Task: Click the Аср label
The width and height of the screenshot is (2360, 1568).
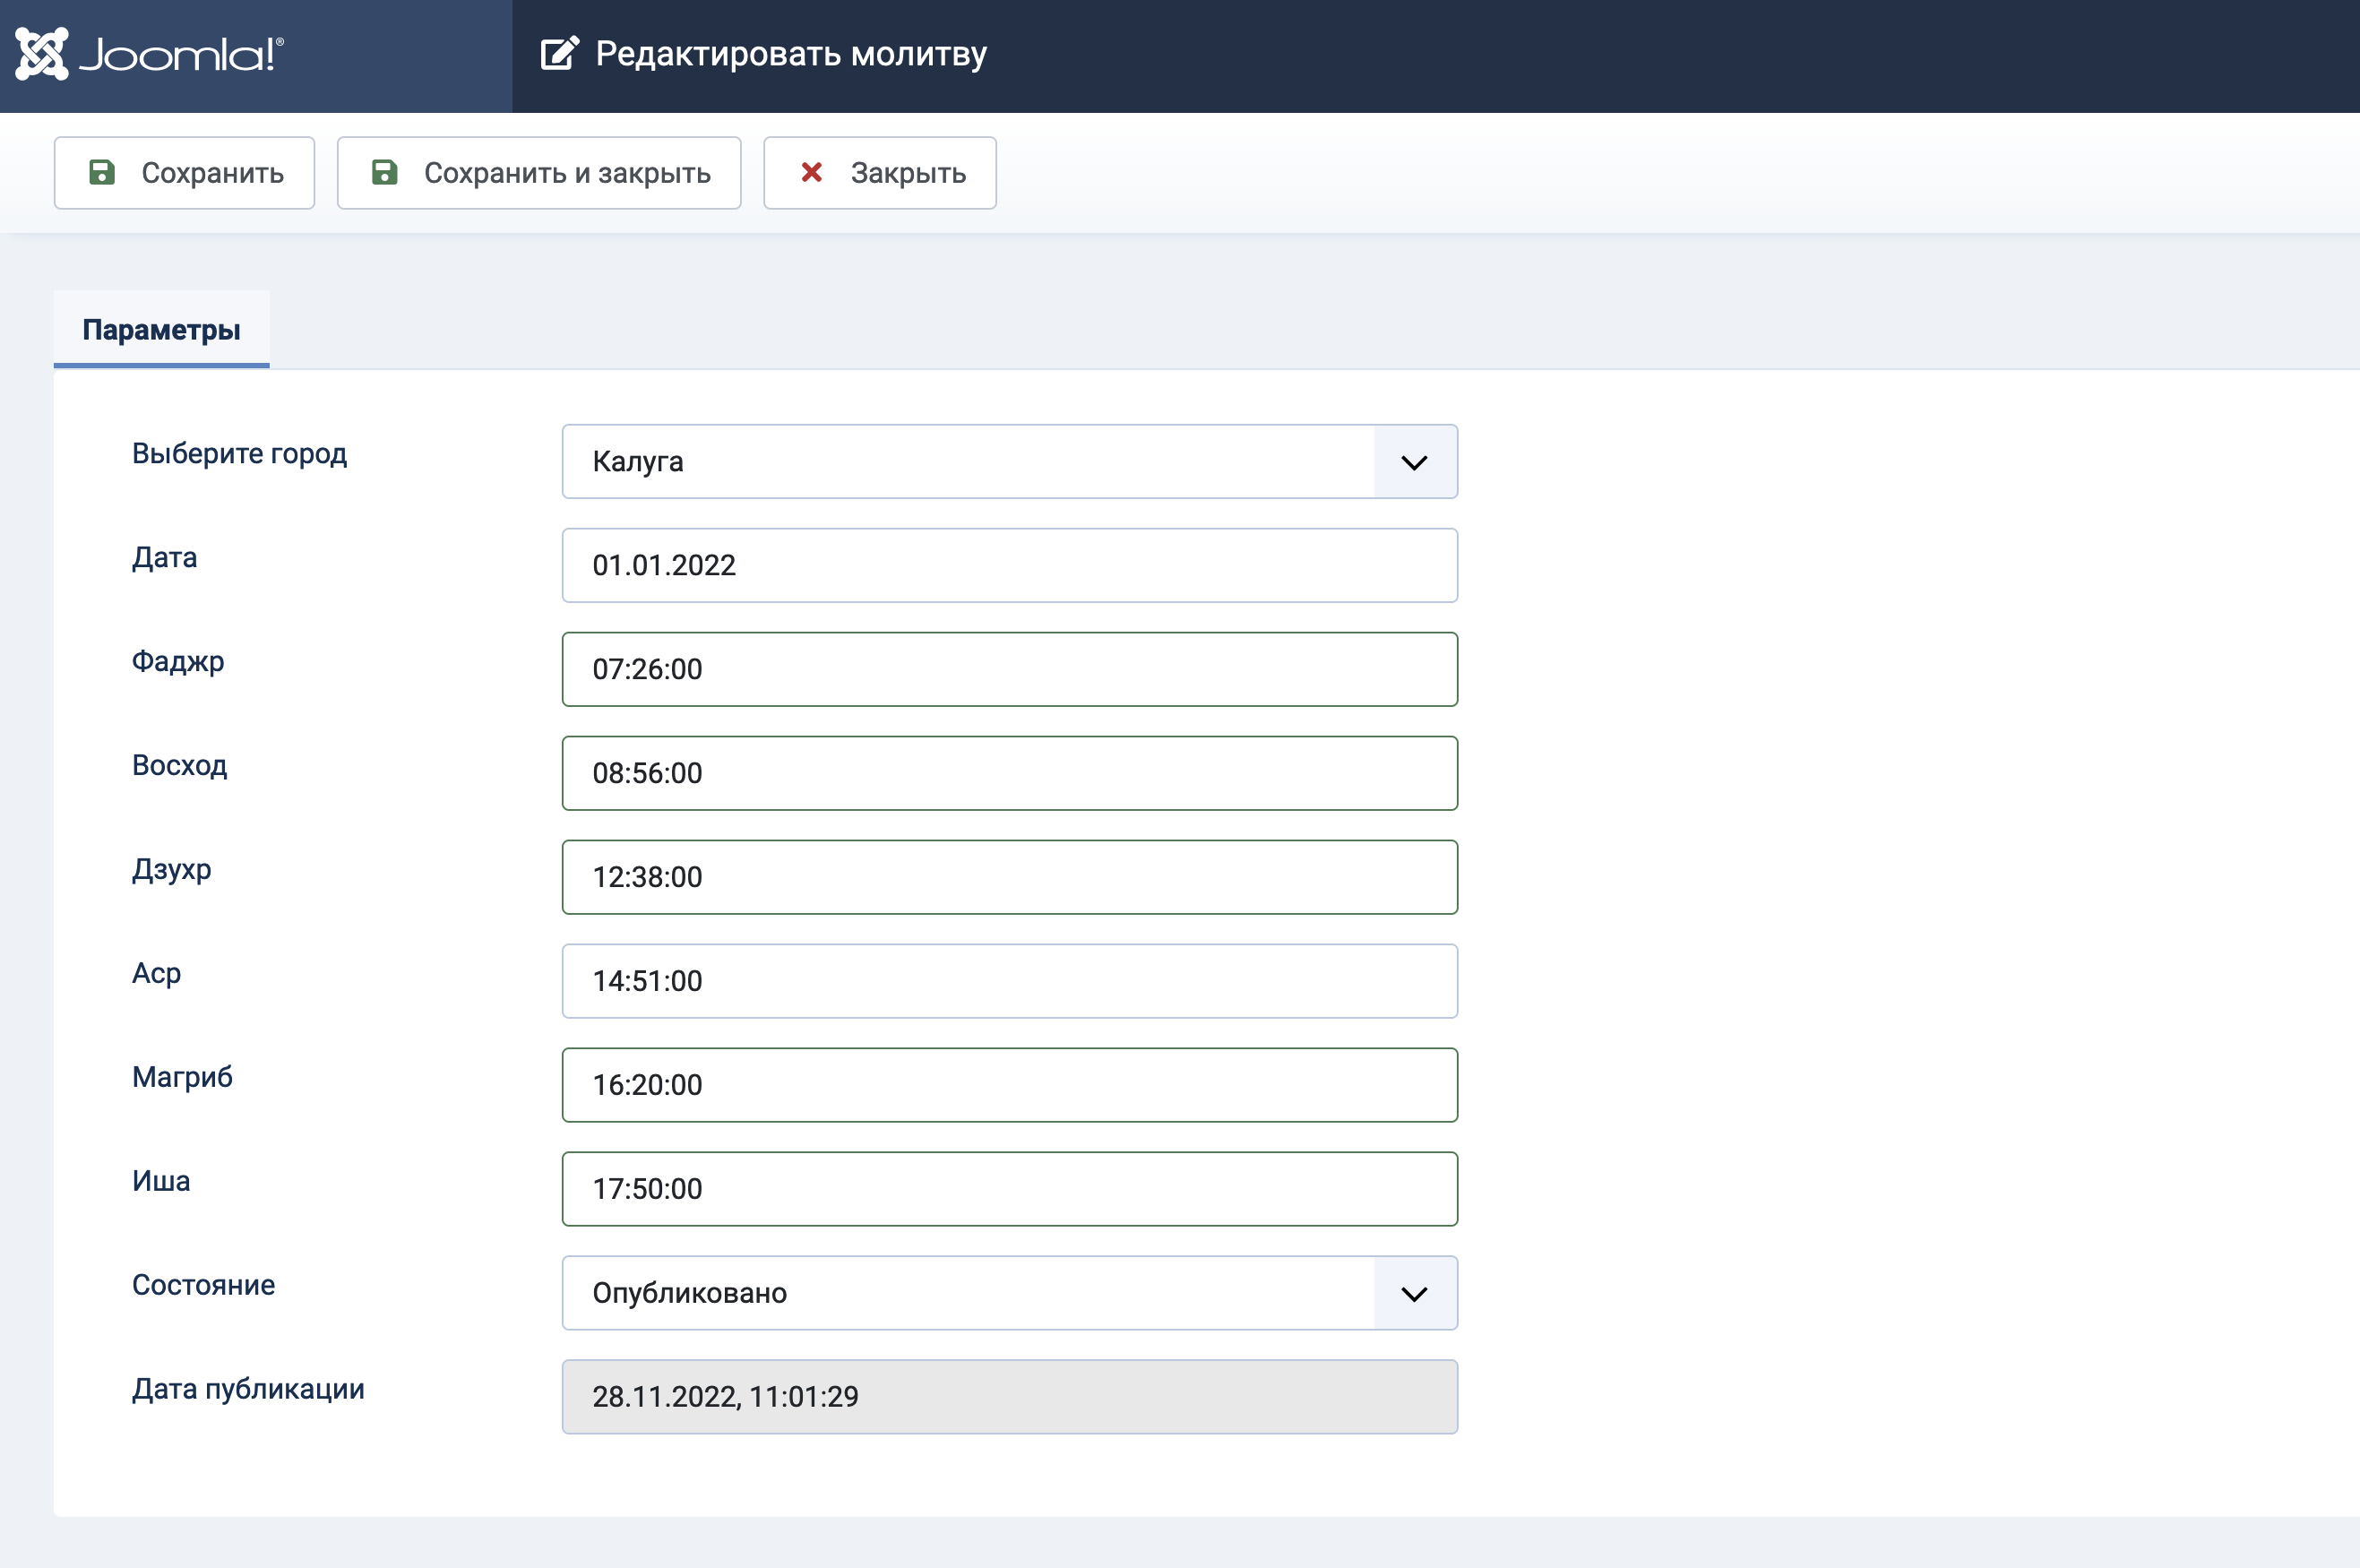Action: point(157,974)
